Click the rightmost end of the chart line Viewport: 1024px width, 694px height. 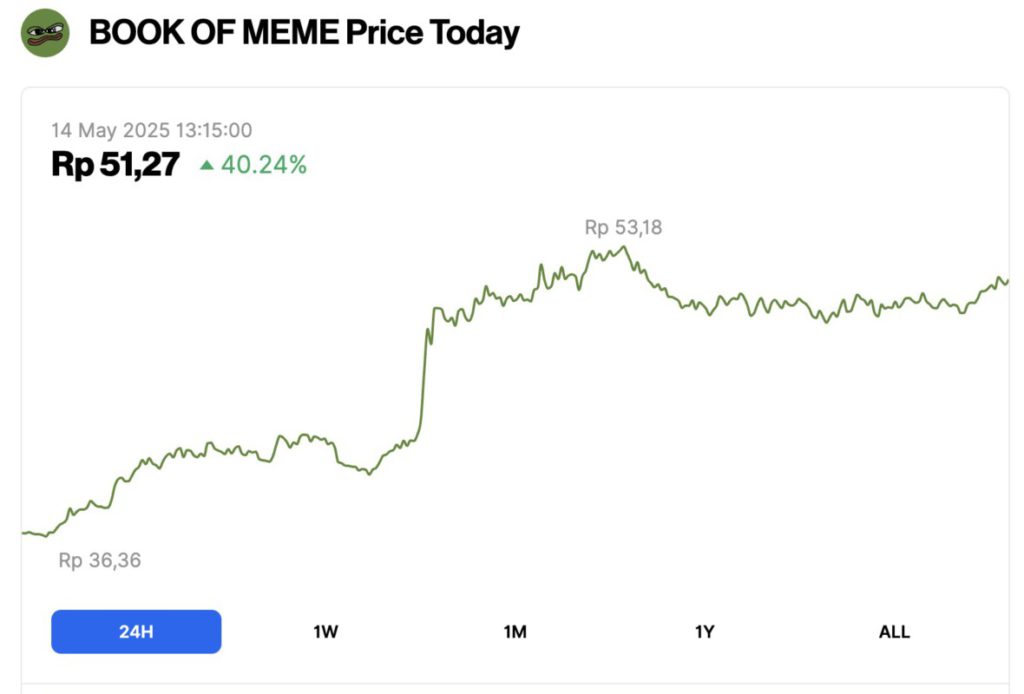[1007, 280]
